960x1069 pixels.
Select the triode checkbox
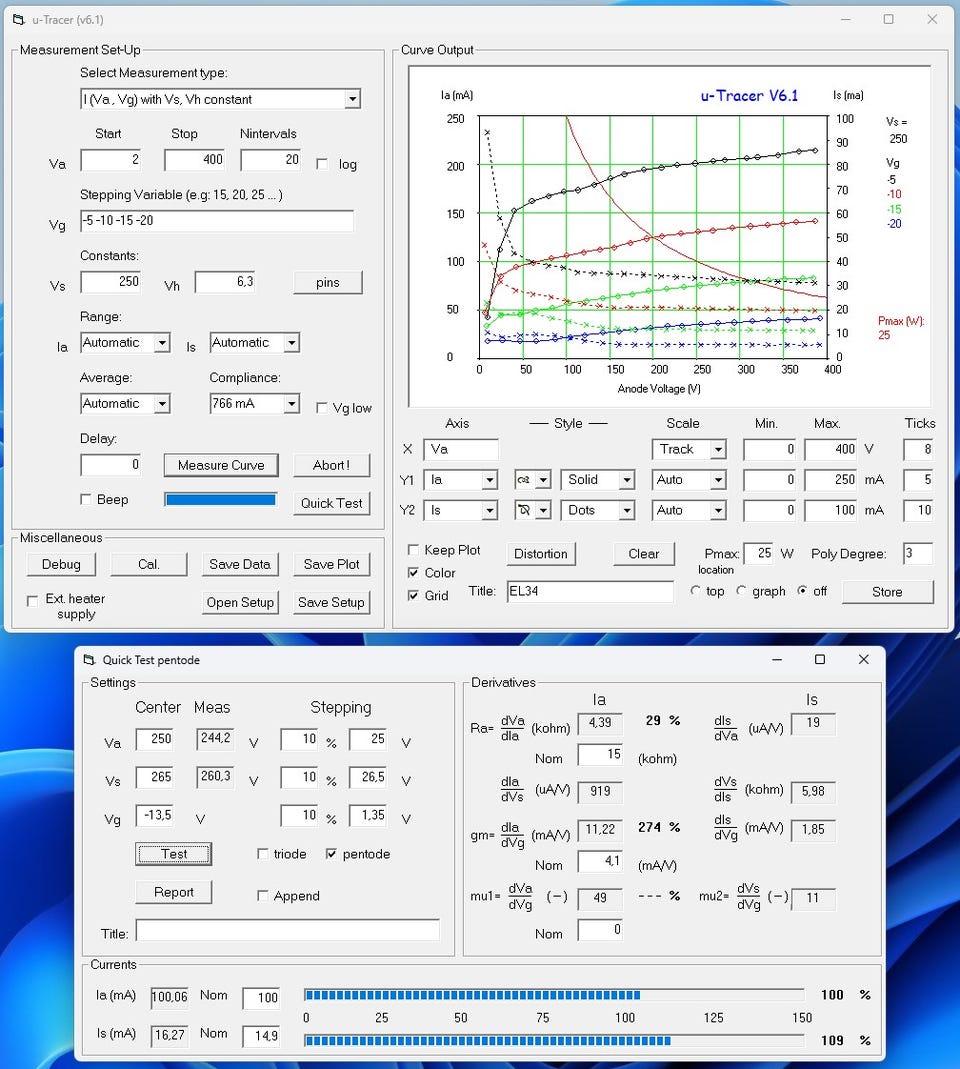(x=263, y=854)
